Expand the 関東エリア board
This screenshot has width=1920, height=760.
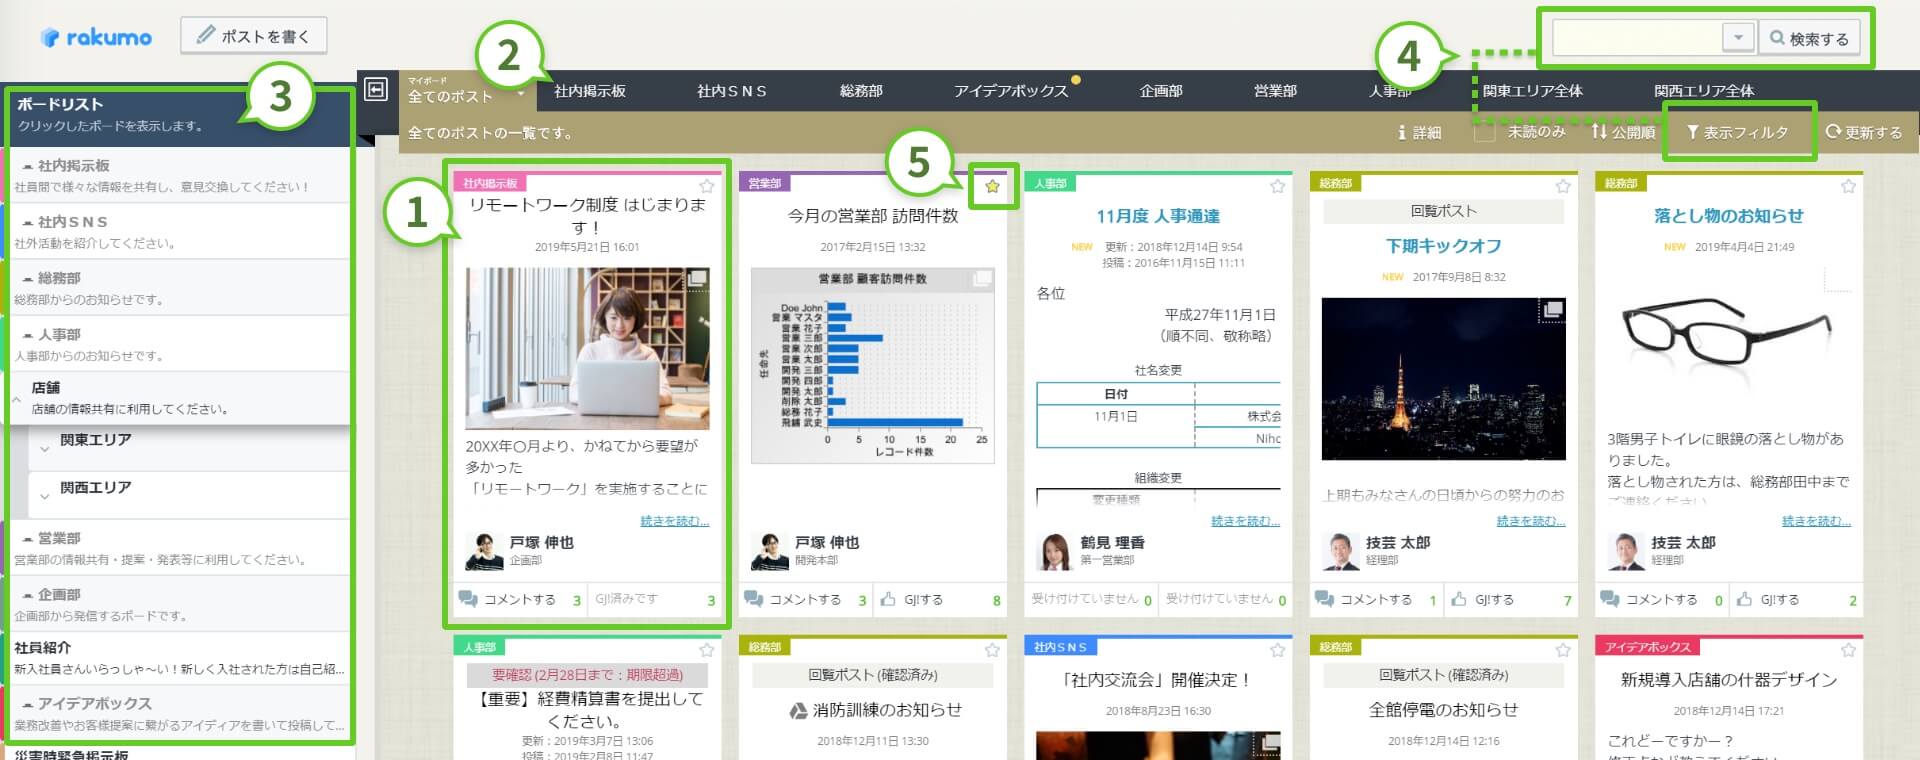pyautogui.click(x=44, y=449)
